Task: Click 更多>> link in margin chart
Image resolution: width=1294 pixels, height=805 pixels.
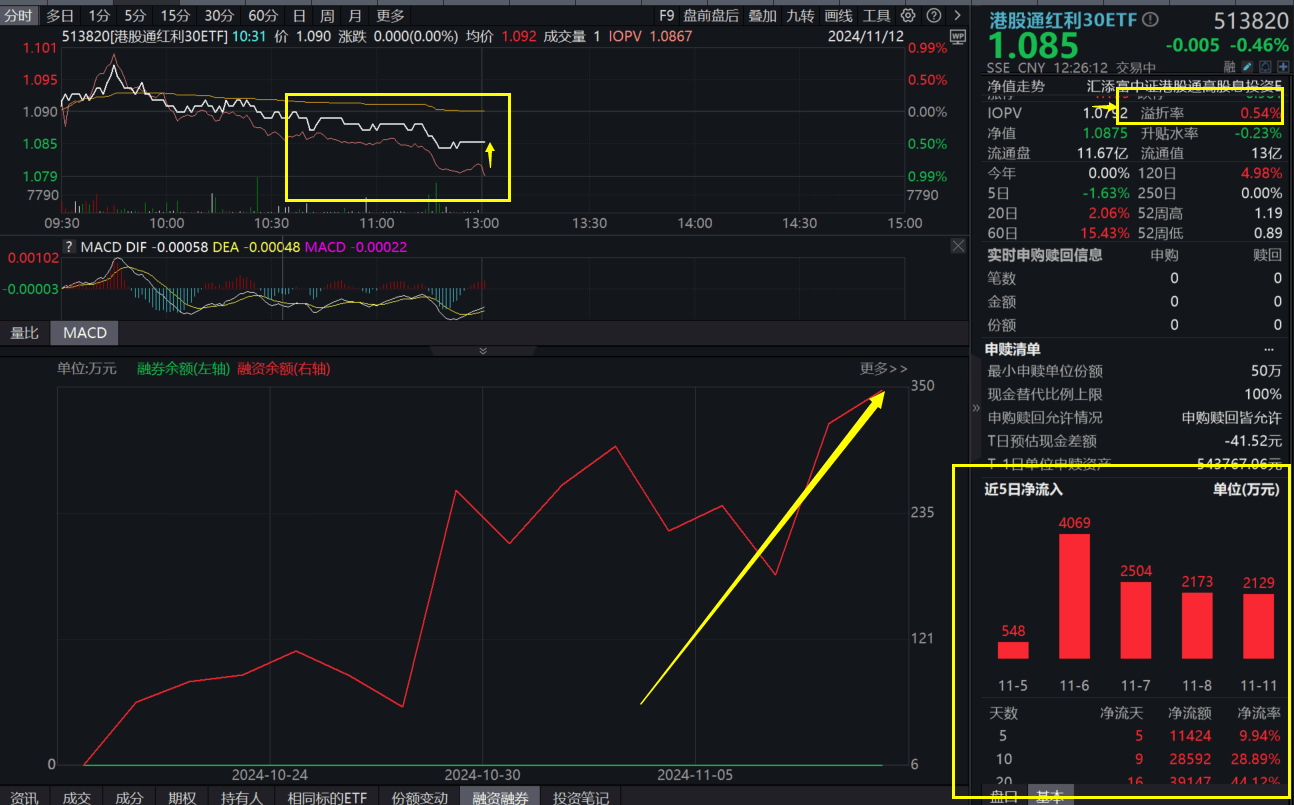Action: click(x=884, y=368)
